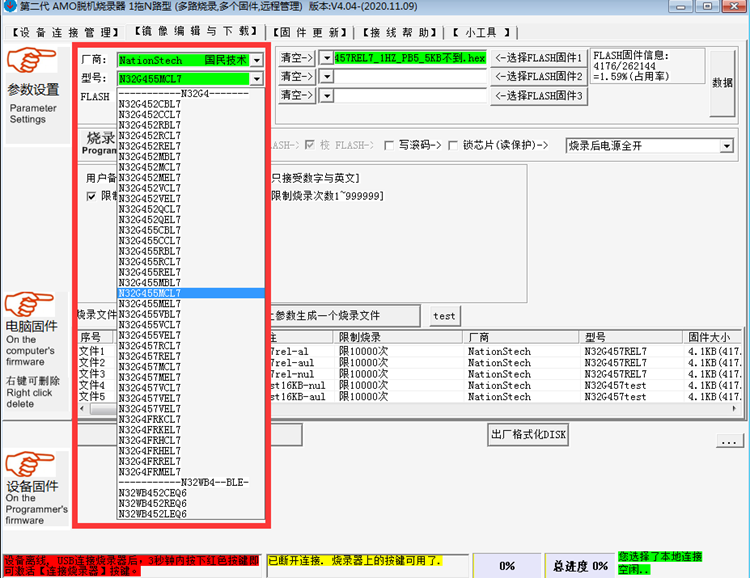Select N32G4FRMEL7 from model list
The width and height of the screenshot is (750, 578).
click(x=190, y=472)
